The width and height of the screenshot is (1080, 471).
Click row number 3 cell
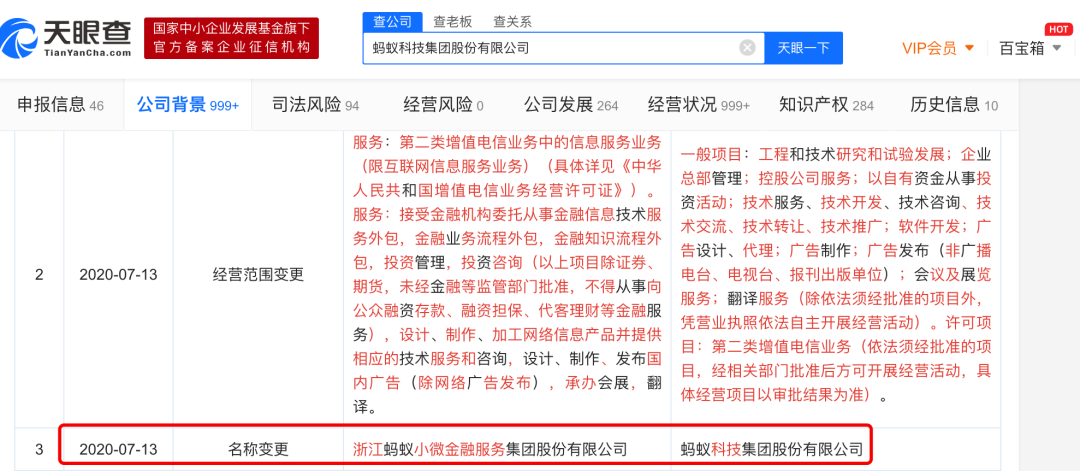click(39, 450)
